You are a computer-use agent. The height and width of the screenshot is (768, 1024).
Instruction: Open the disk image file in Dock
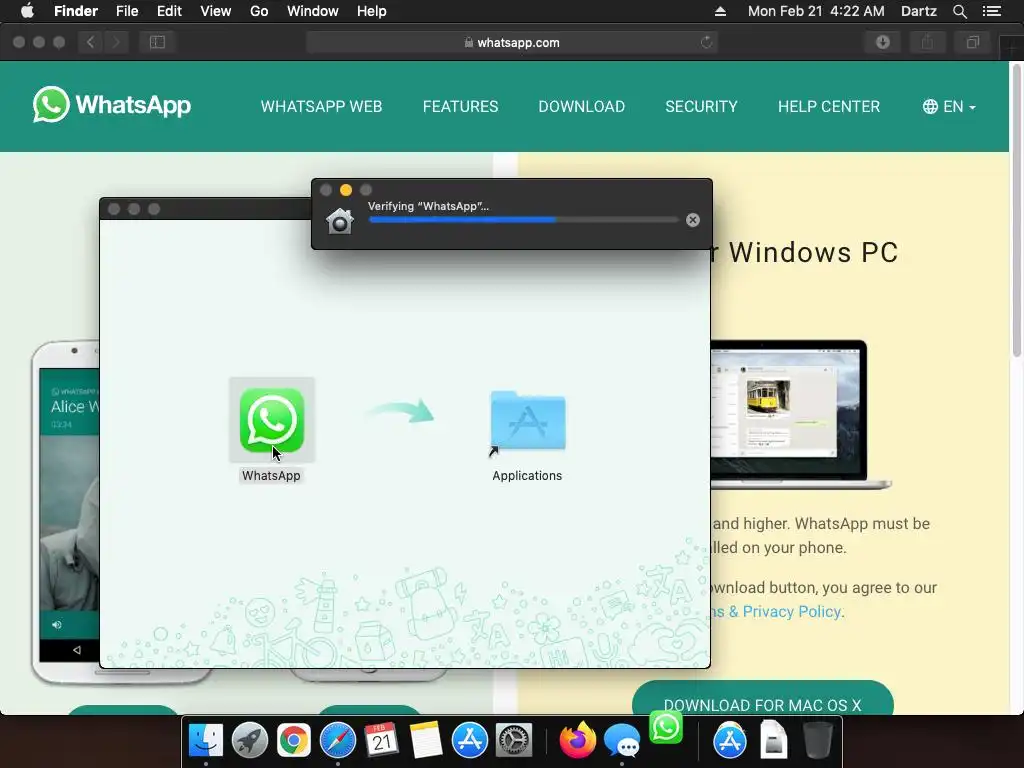tap(773, 741)
